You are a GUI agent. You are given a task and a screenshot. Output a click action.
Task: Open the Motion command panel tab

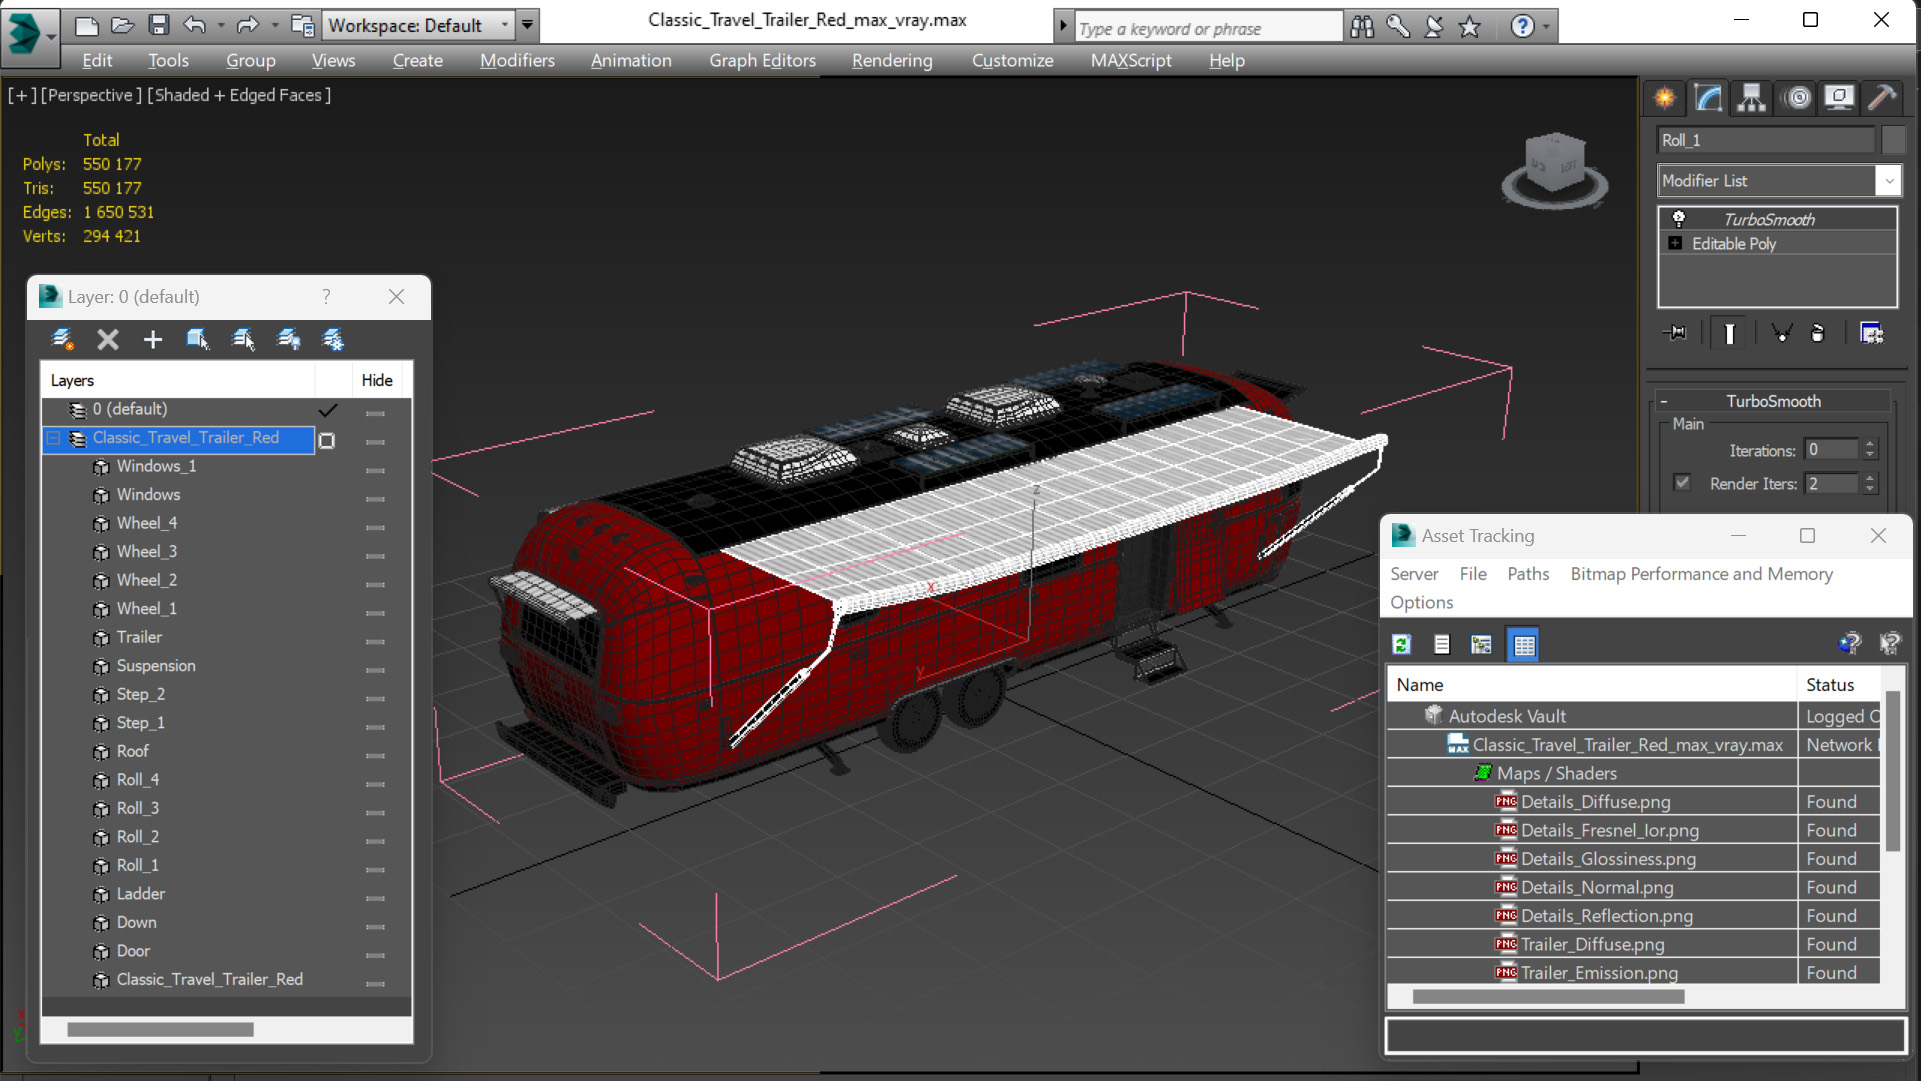(x=1797, y=97)
